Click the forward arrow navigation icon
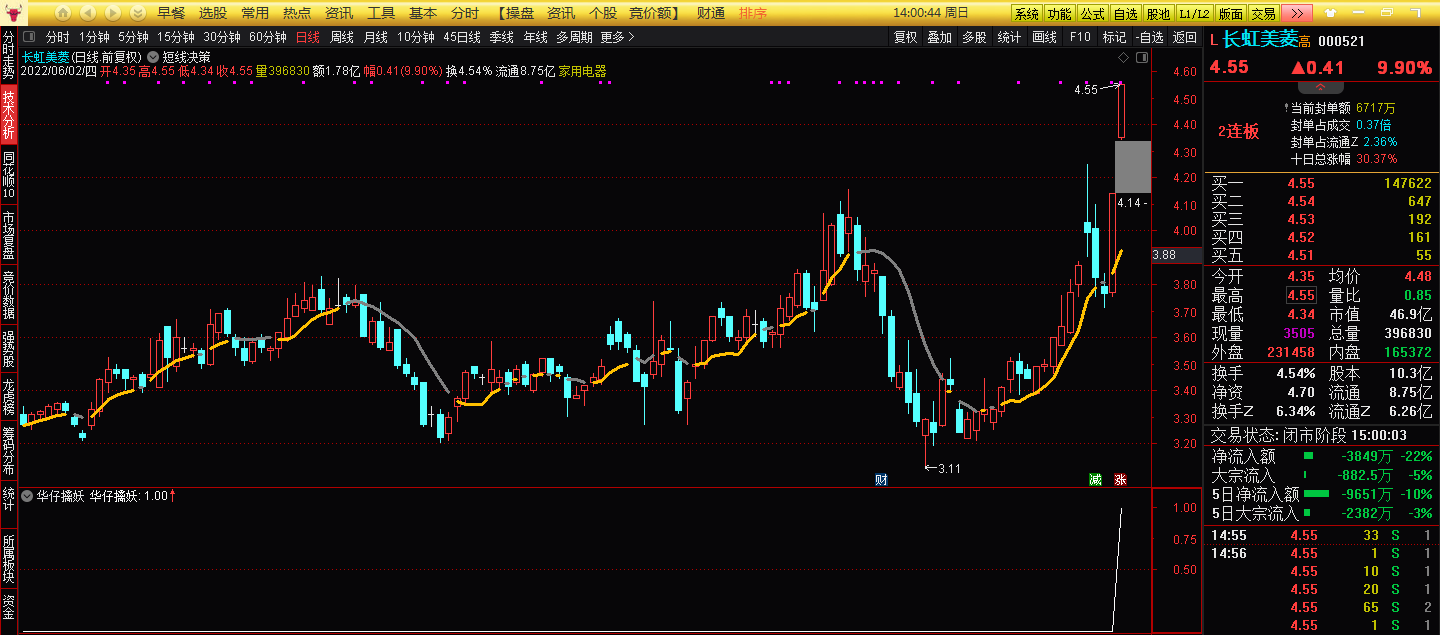This screenshot has height=635, width=1440. [112, 13]
